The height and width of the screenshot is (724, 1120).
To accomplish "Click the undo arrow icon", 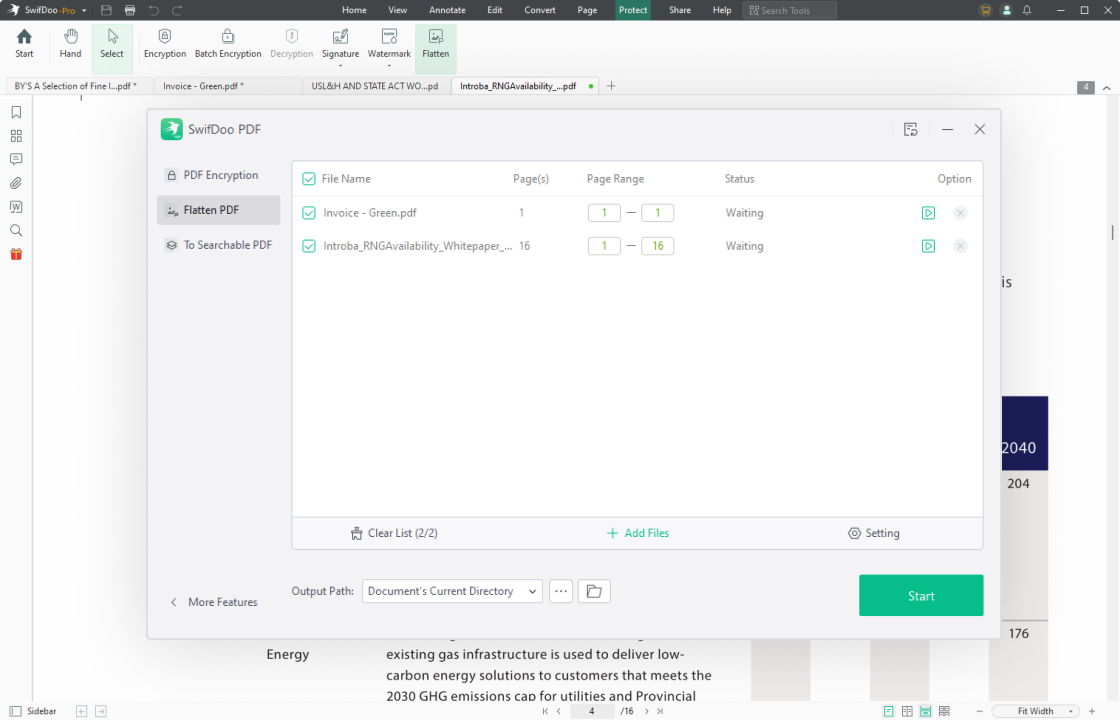I will (x=154, y=10).
